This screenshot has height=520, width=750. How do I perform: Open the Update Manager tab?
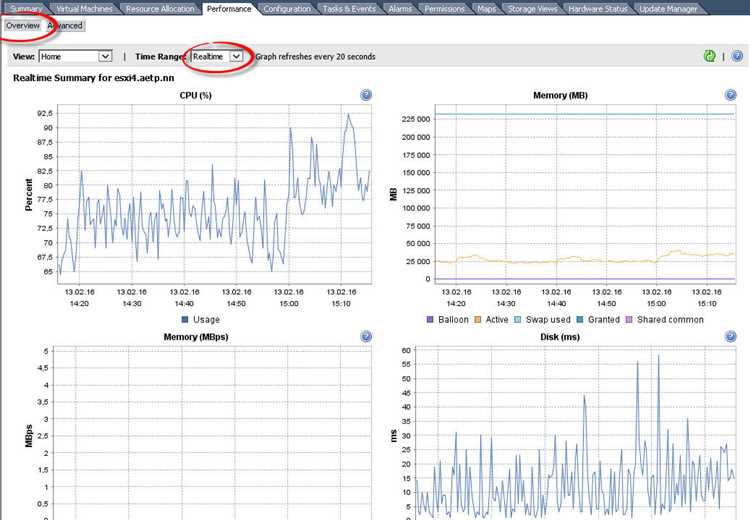668,9
